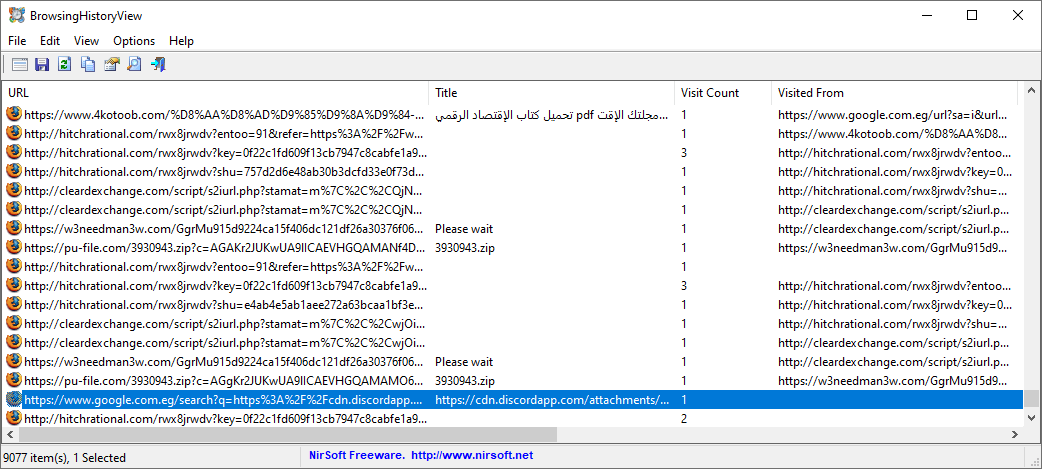The image size is (1042, 469).
Task: Click the Exit door toolbar icon
Action: (157, 64)
